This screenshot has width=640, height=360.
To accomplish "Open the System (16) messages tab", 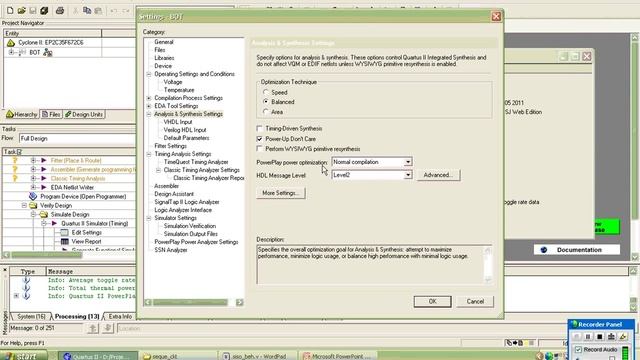I will [31, 316].
